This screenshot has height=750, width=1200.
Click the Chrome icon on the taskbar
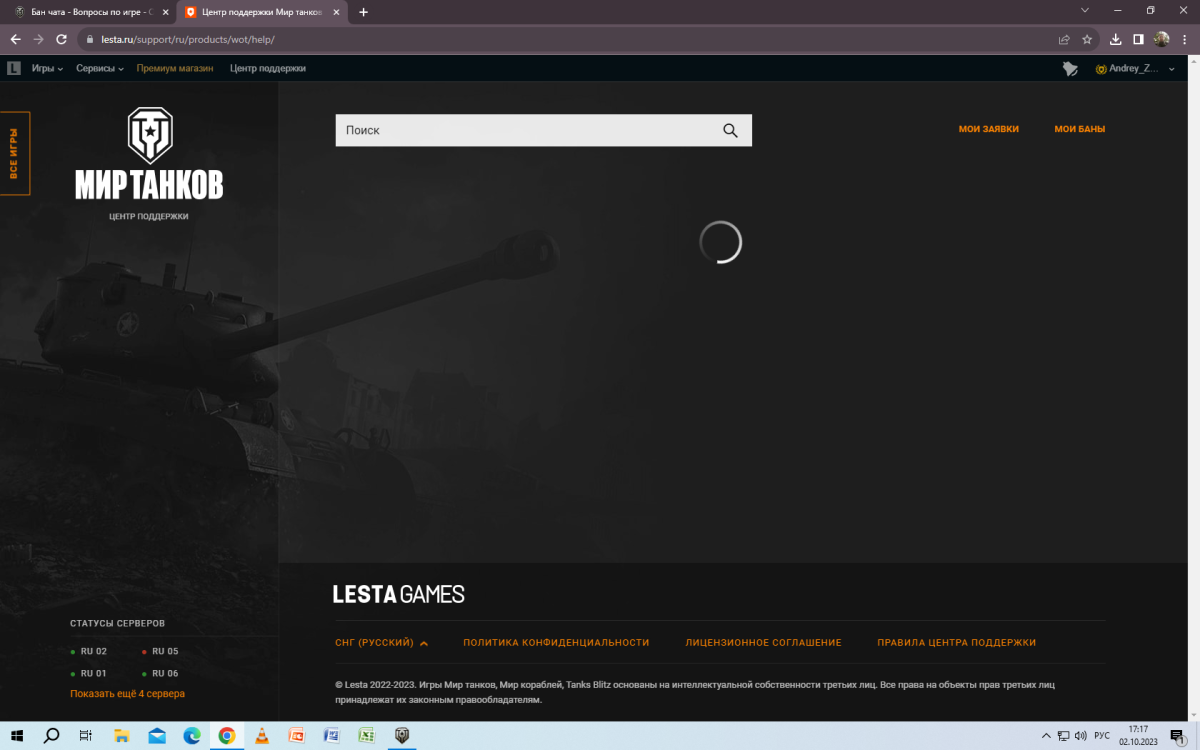[x=227, y=736]
